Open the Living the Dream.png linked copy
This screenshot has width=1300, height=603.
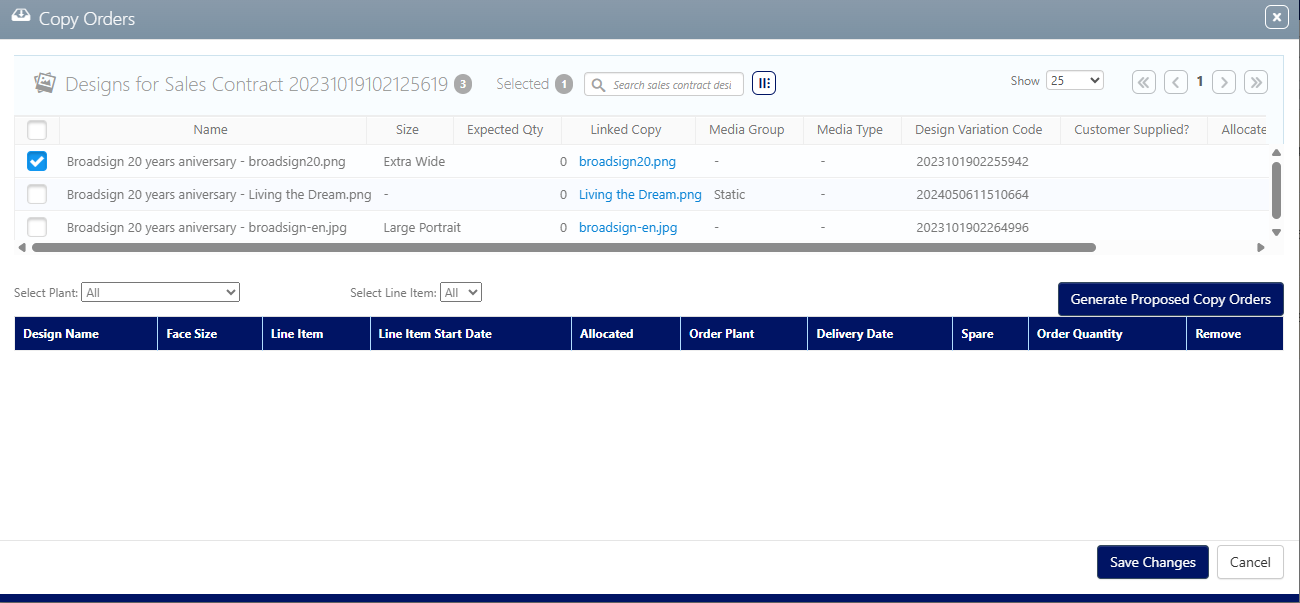pyautogui.click(x=640, y=195)
